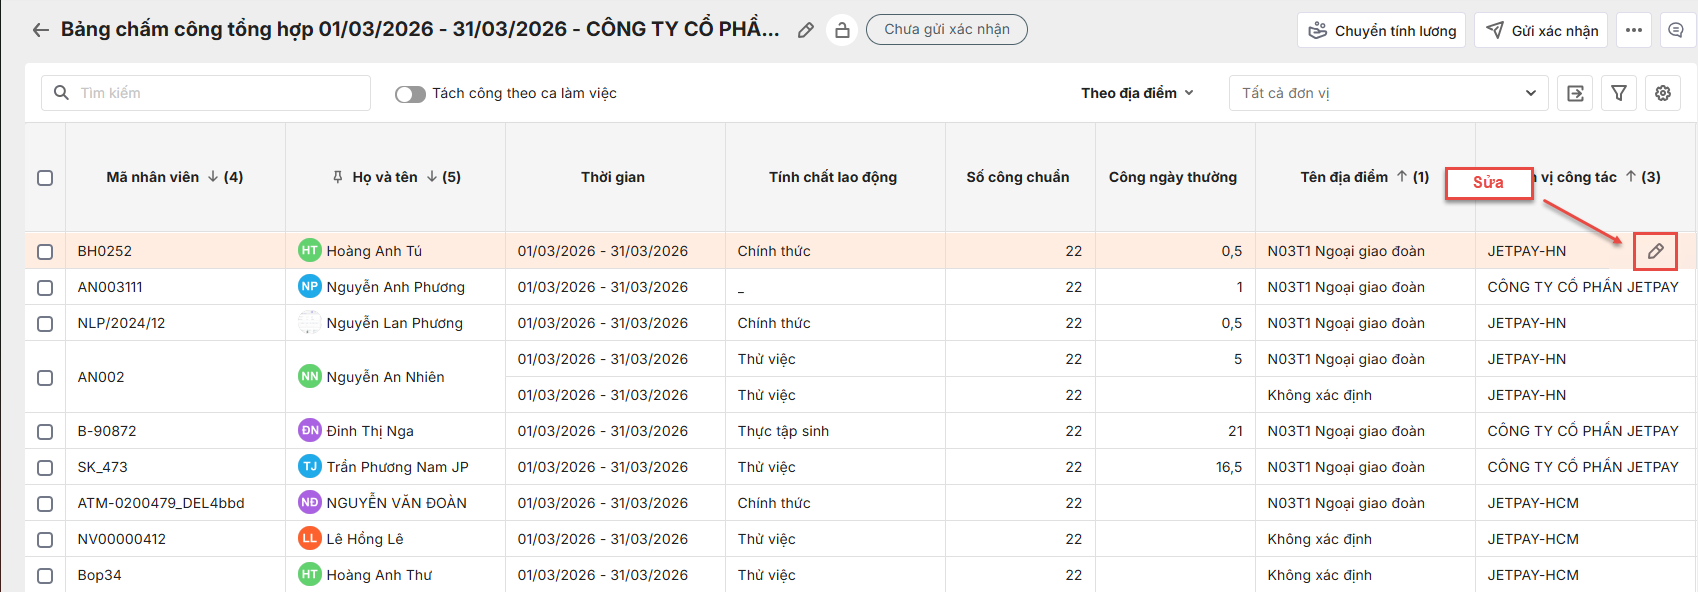The width and height of the screenshot is (1698, 592).
Task: Select the checkbox for row SK_473
Action: 45,468
